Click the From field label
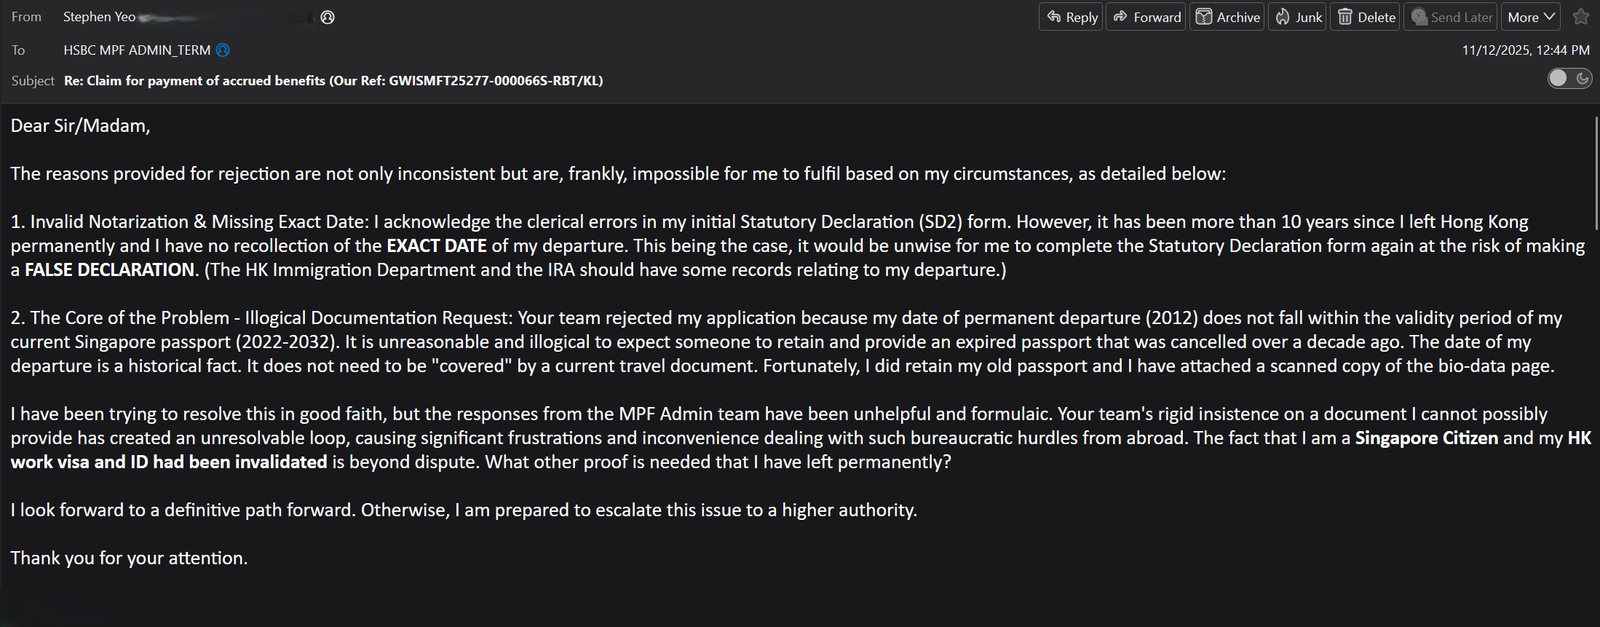 tap(26, 16)
